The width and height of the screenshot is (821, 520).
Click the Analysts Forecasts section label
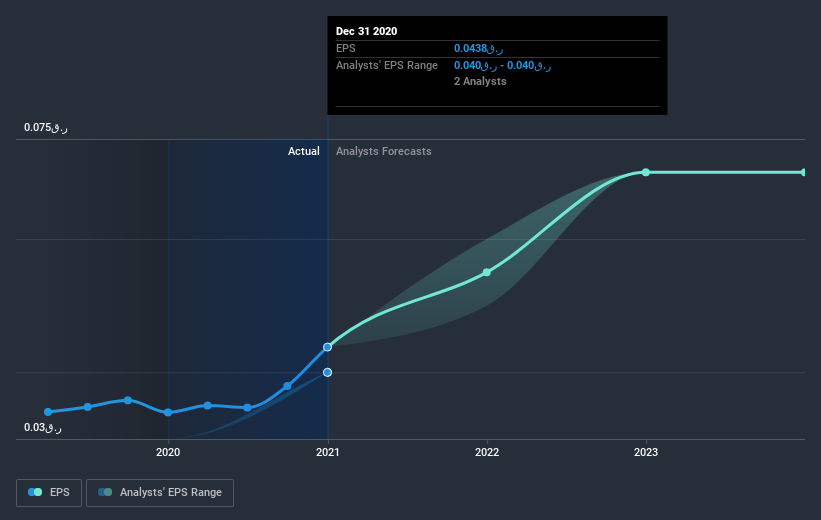[384, 151]
